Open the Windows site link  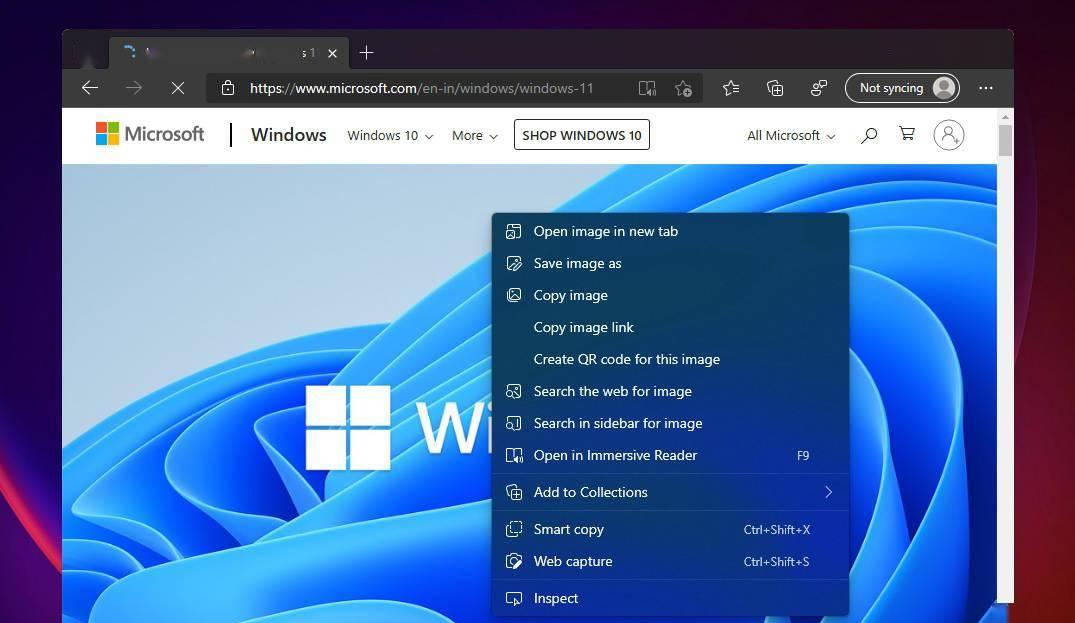coord(289,134)
